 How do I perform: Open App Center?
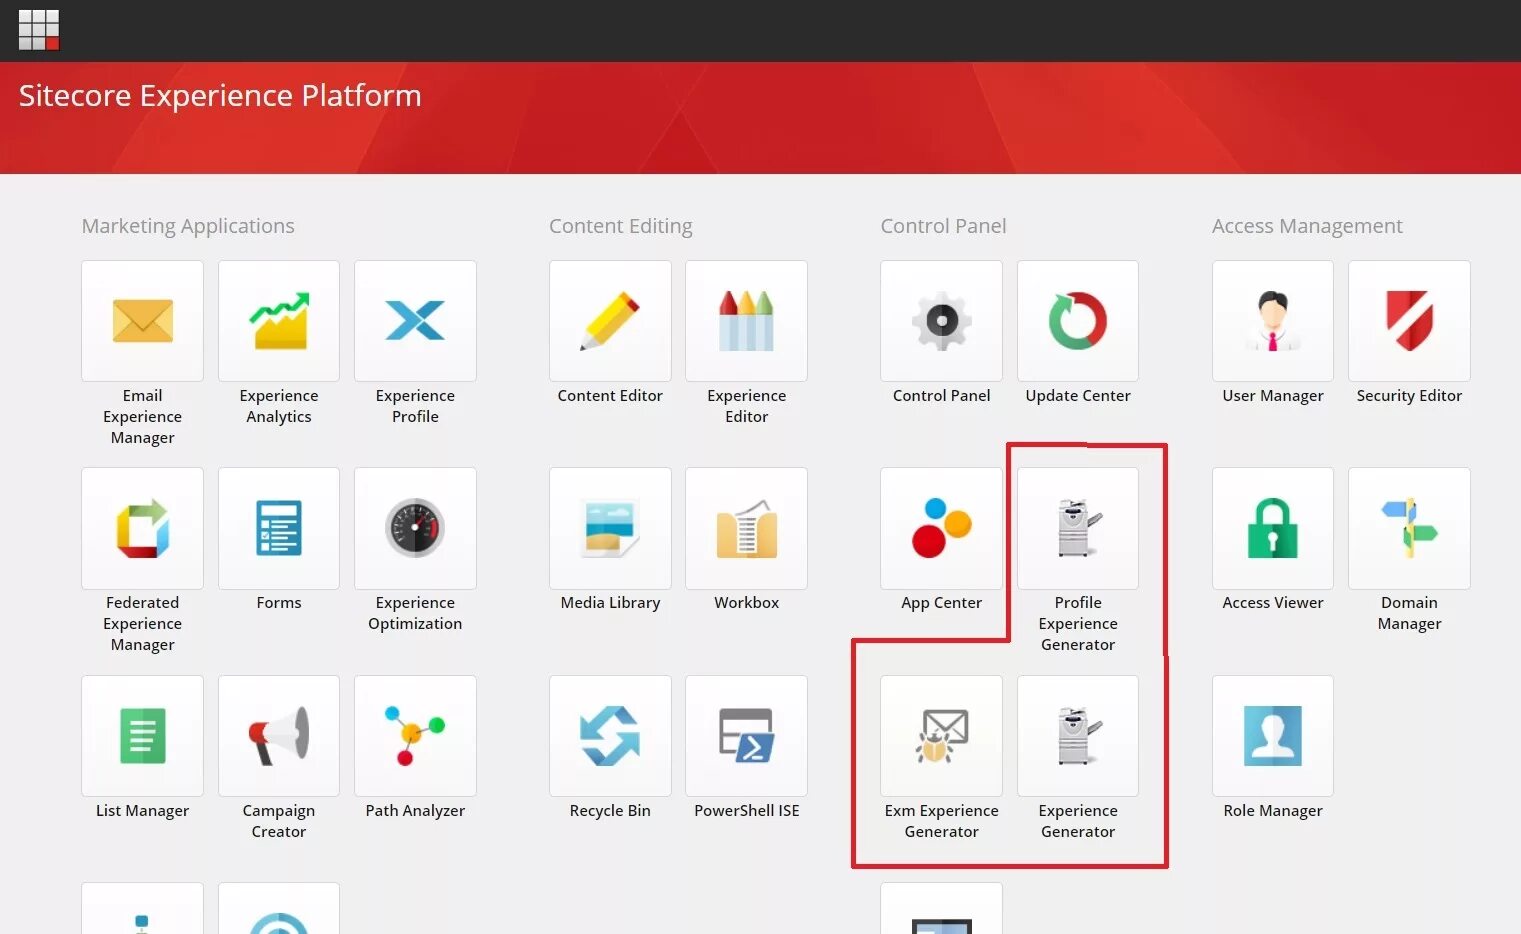coord(941,528)
